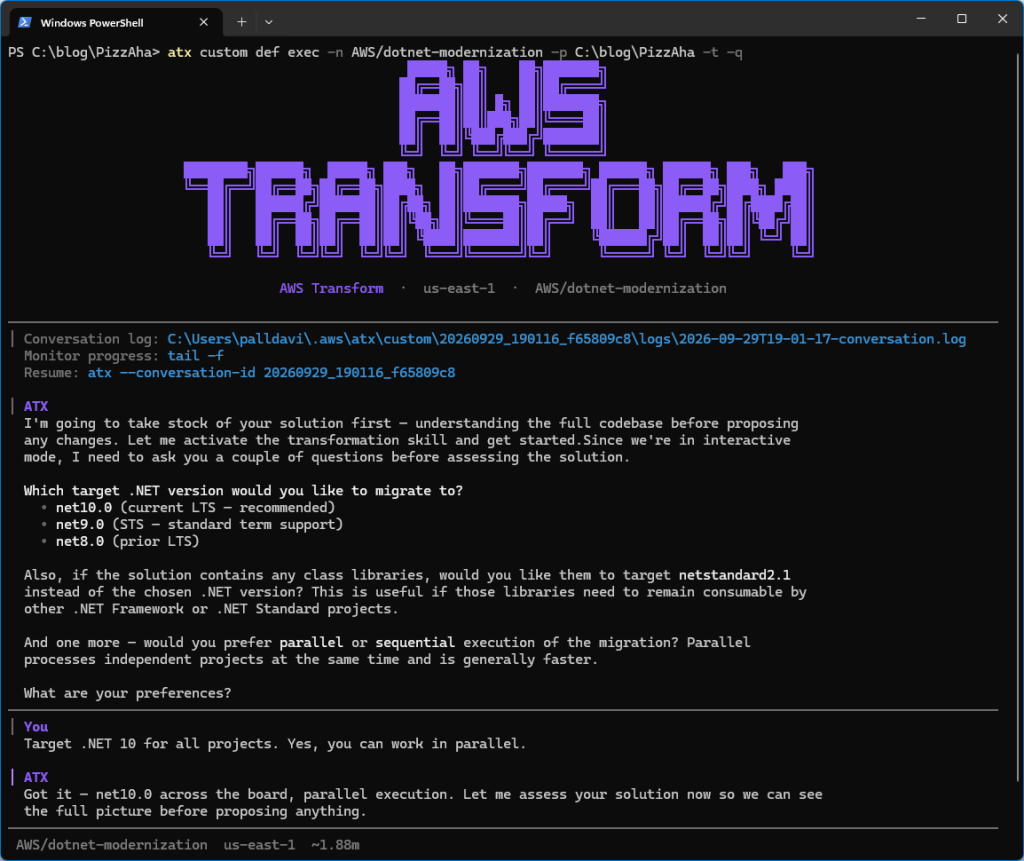Click the AWS TRANSFORM ASCII art banner
Image resolution: width=1024 pixels, height=861 pixels.
pos(500,159)
